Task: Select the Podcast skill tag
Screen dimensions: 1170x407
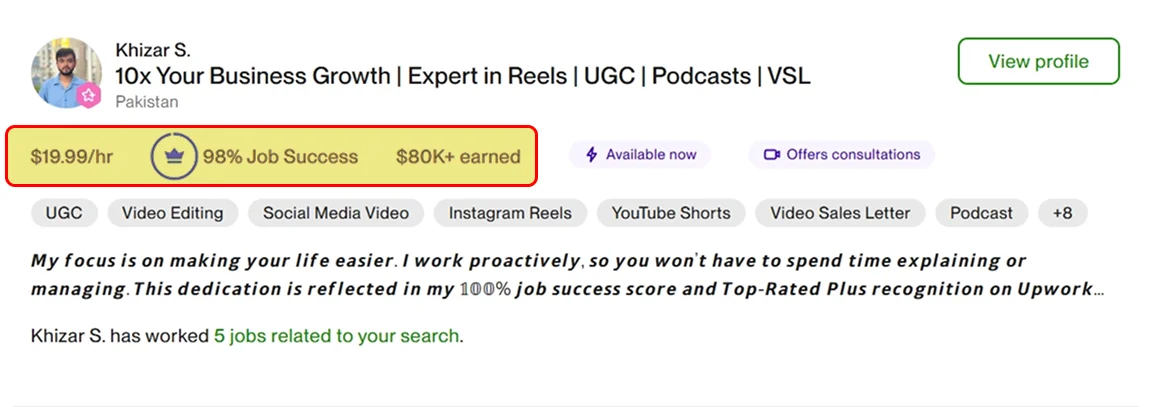Action: (981, 213)
